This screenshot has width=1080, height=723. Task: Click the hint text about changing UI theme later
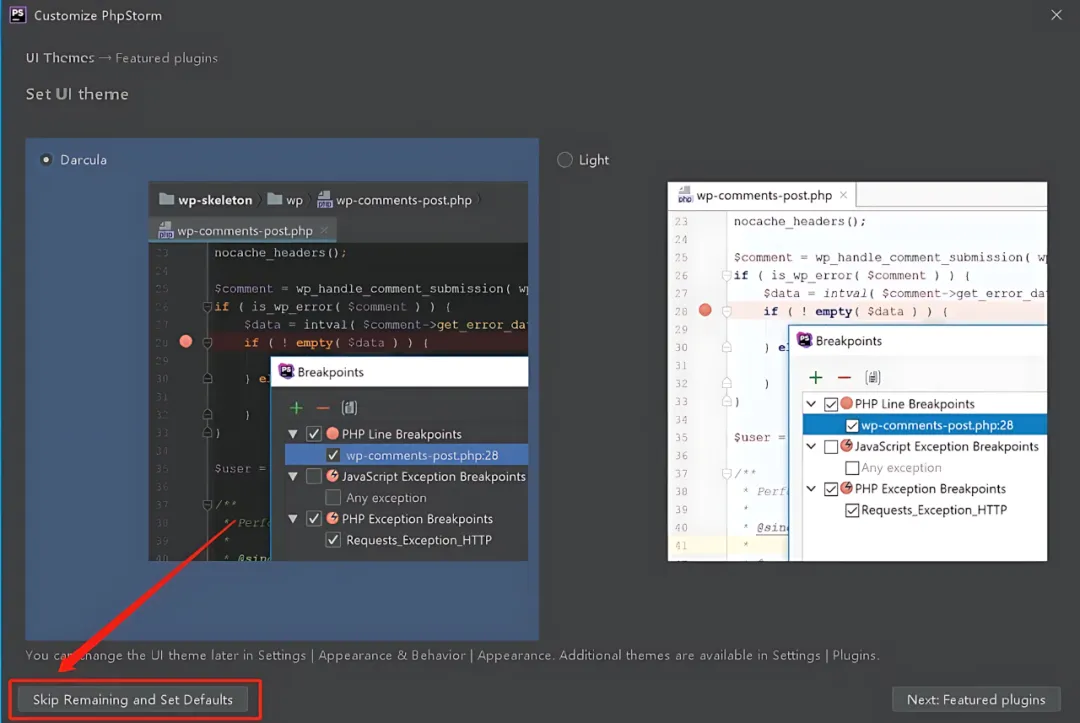click(452, 655)
